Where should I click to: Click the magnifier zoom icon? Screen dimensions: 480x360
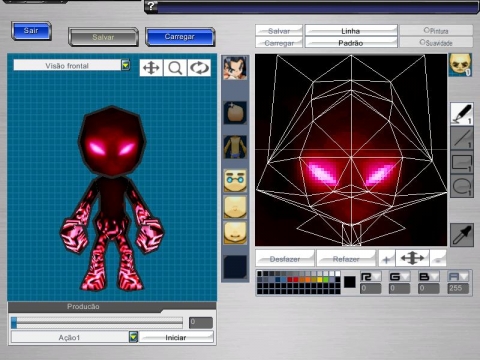coord(175,68)
